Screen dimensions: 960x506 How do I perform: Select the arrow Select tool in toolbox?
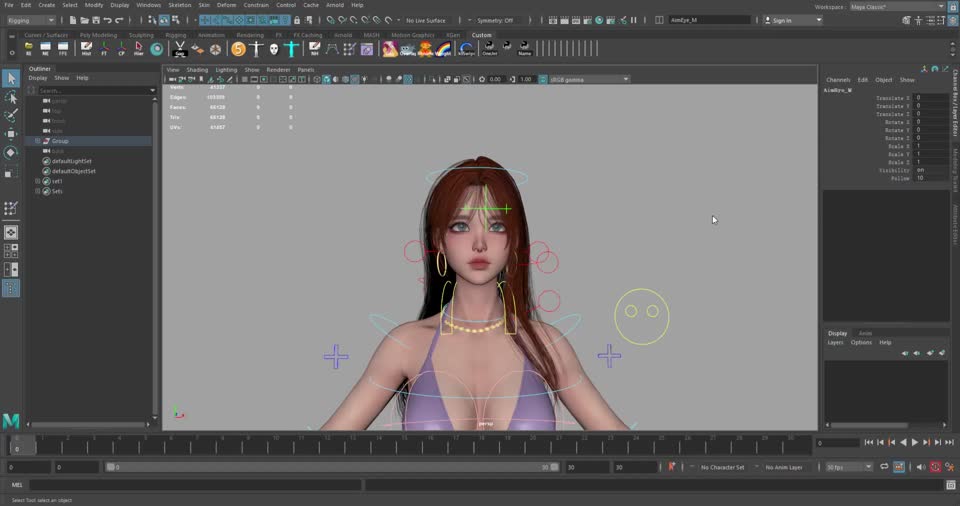point(11,78)
